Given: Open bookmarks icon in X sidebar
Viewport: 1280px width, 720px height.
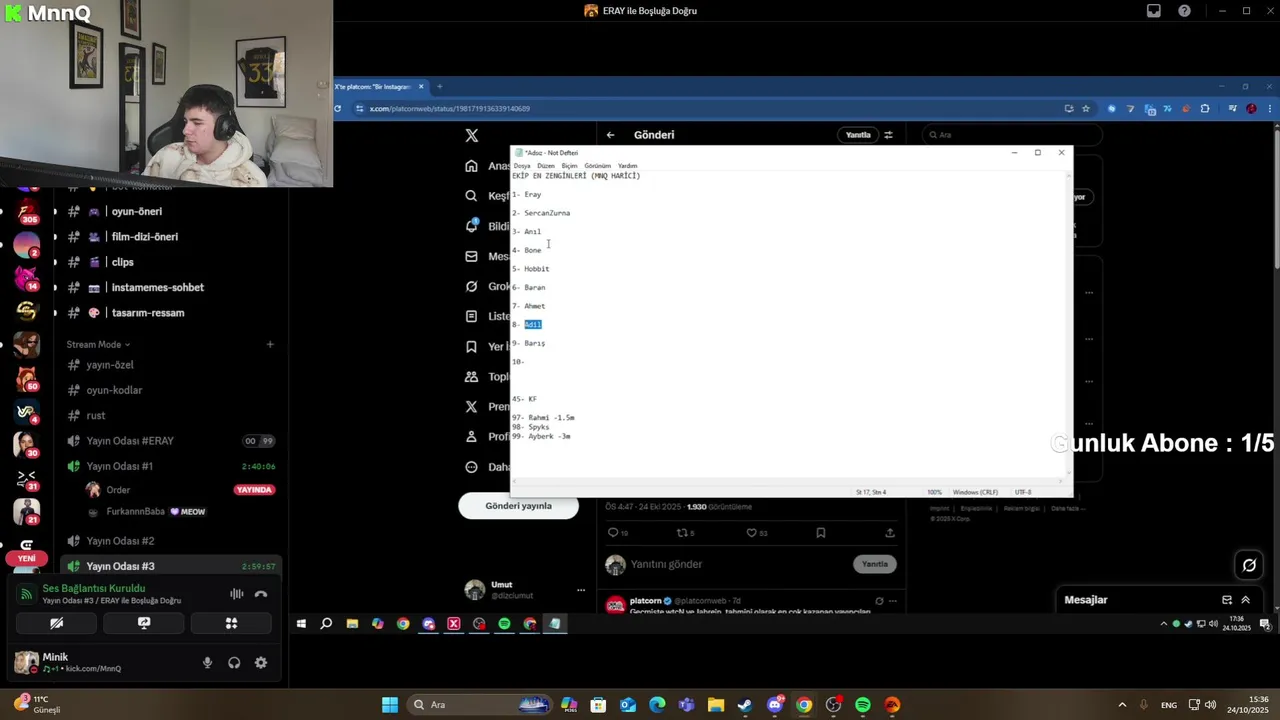Looking at the screenshot, I should click(x=472, y=347).
